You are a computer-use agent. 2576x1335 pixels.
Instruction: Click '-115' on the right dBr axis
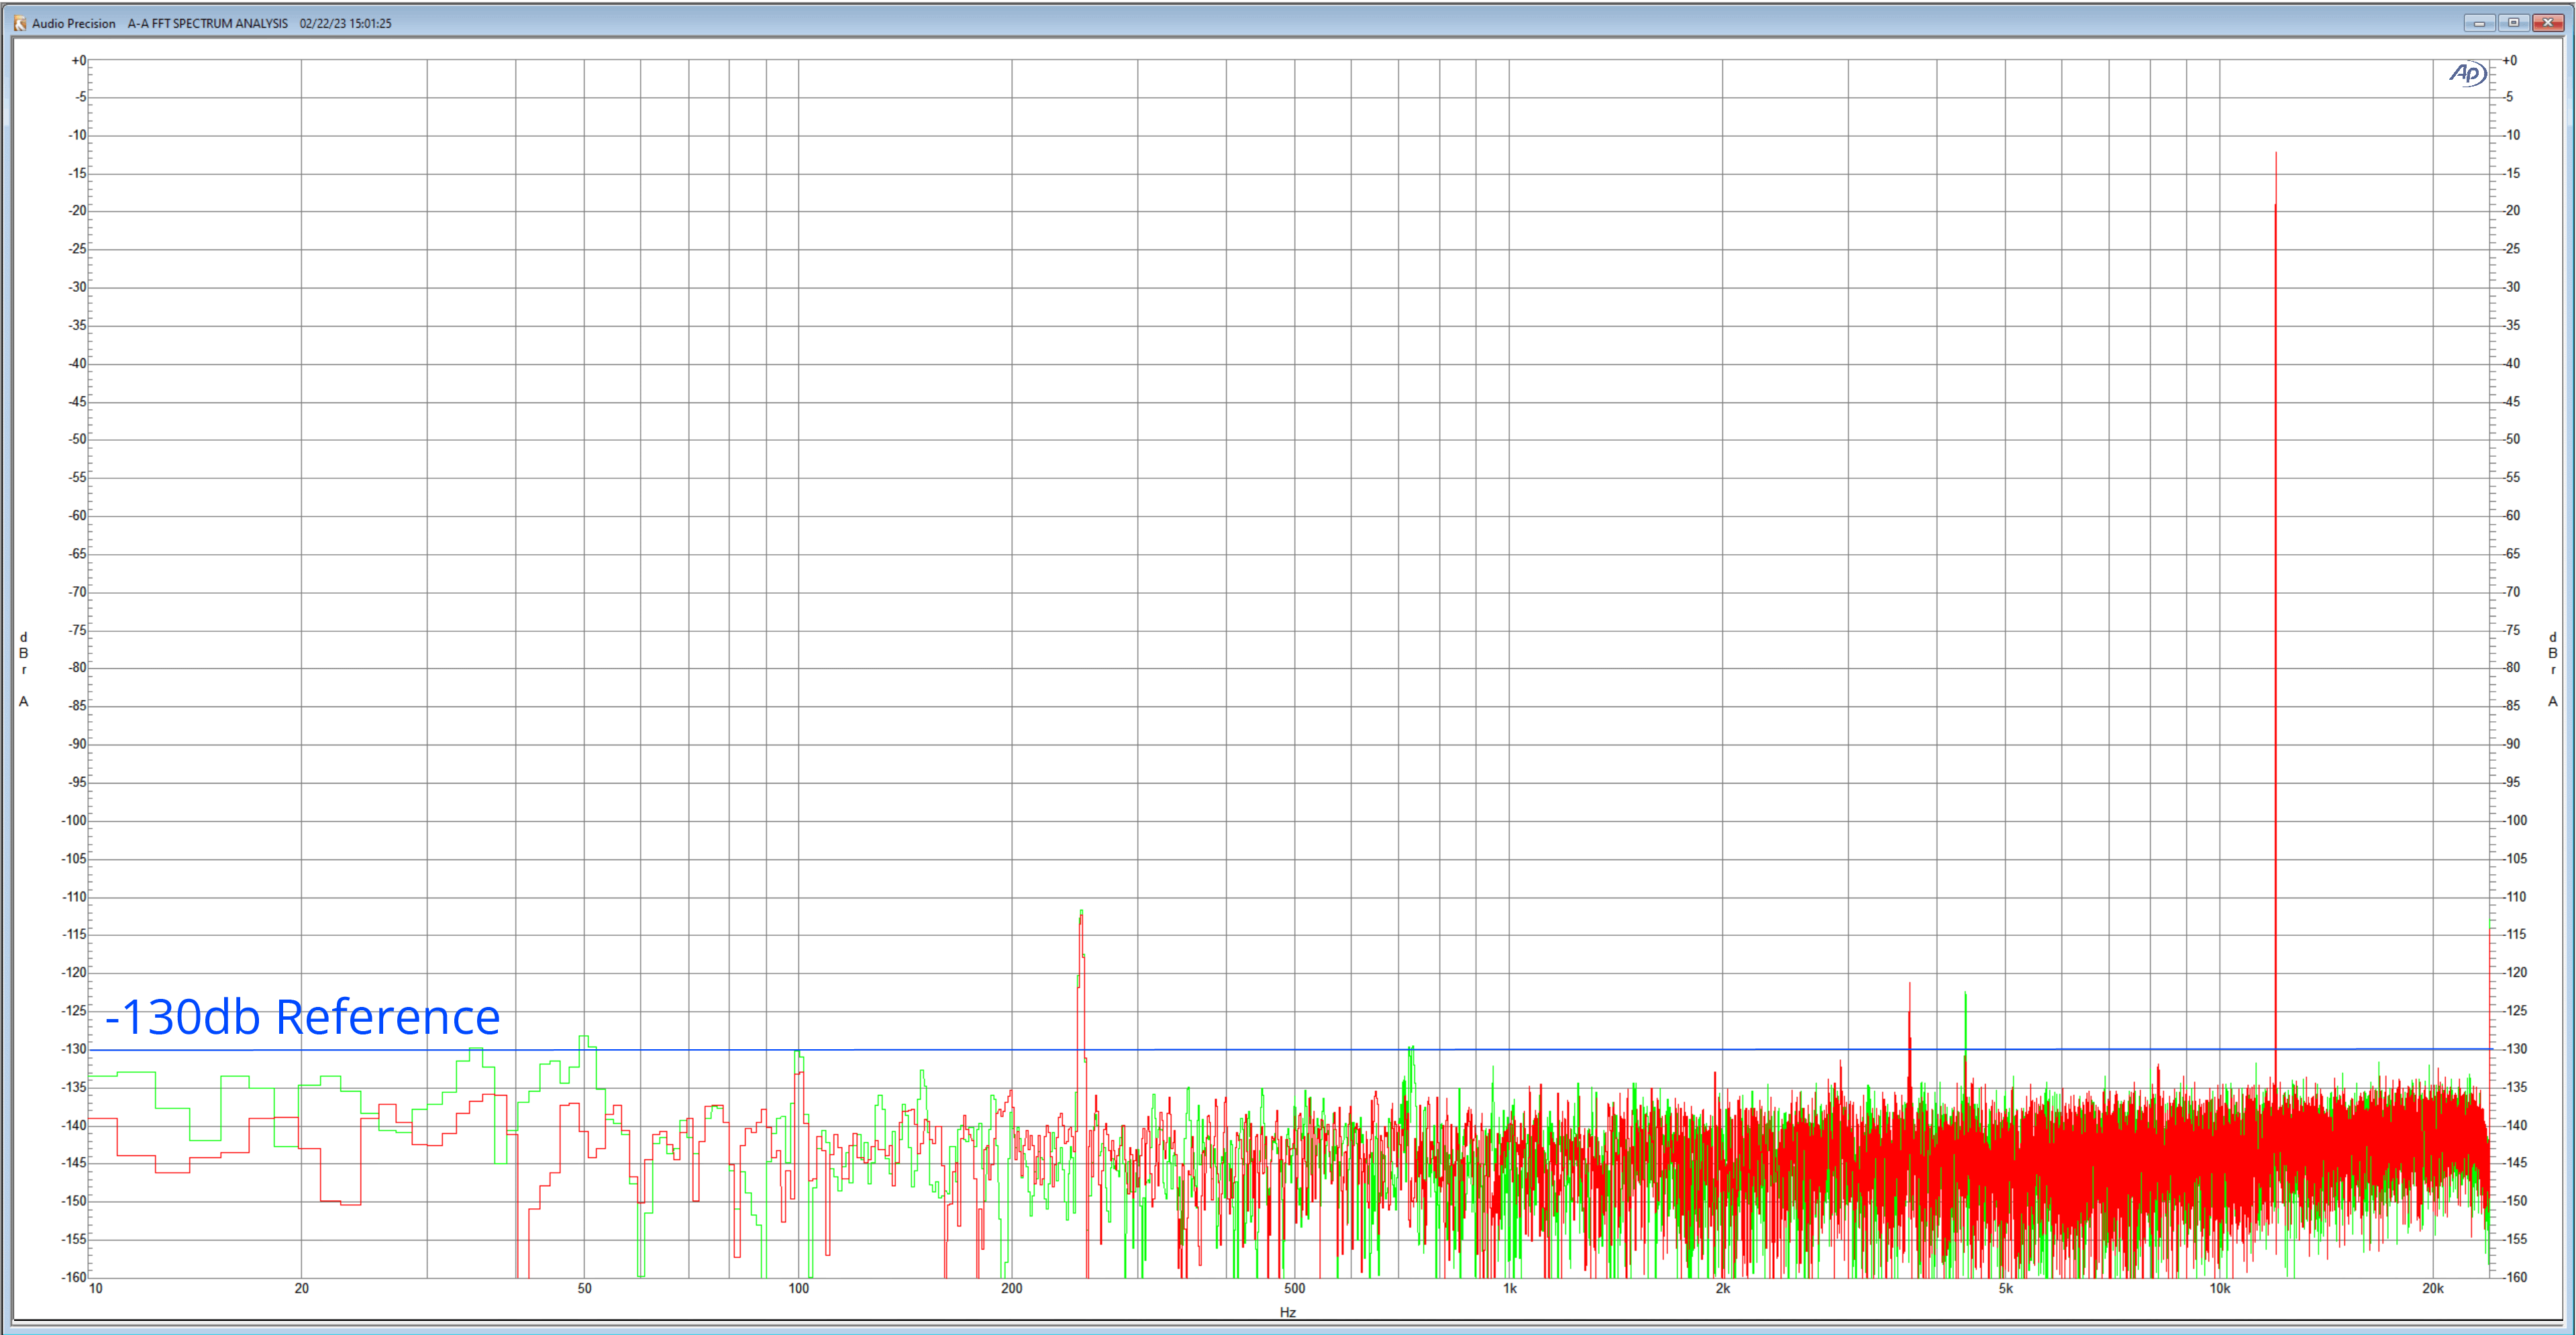(x=2514, y=934)
